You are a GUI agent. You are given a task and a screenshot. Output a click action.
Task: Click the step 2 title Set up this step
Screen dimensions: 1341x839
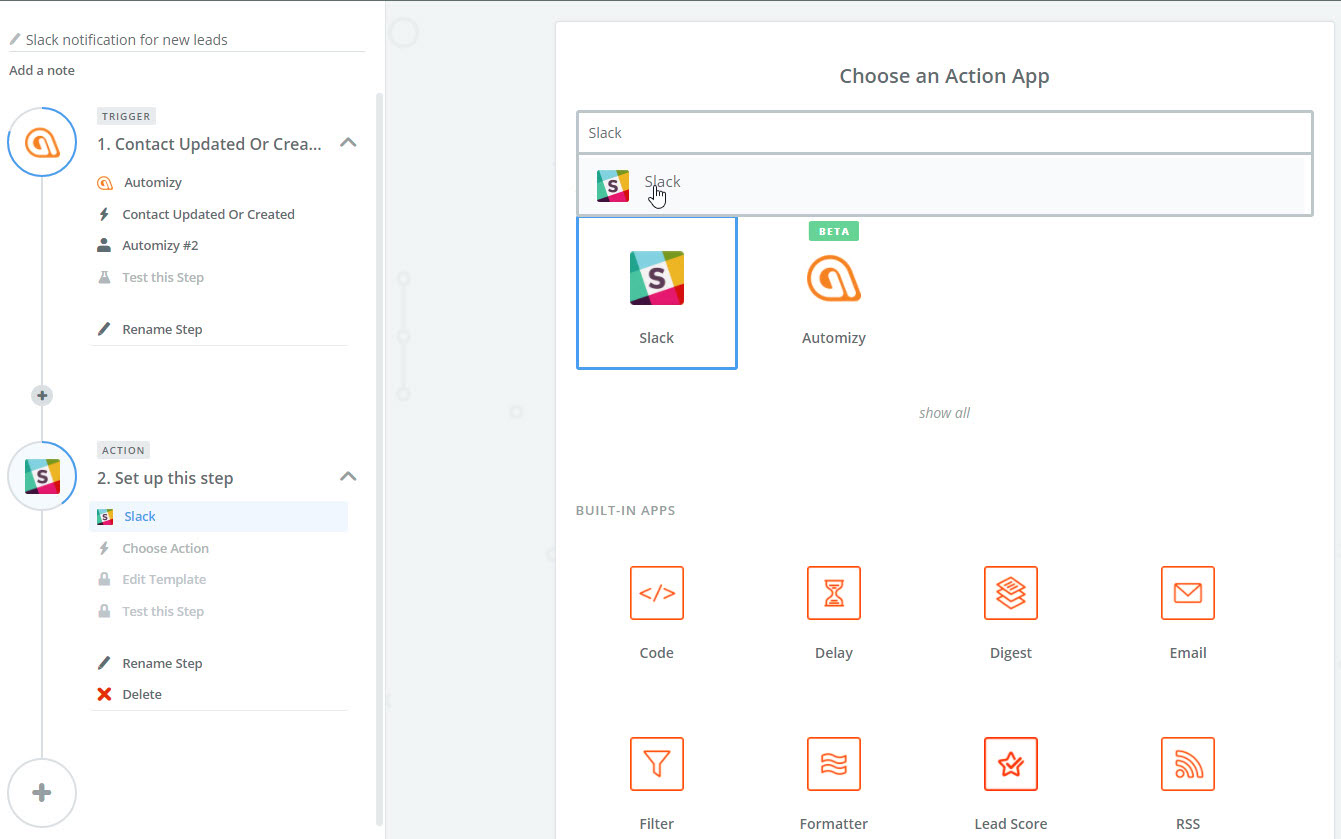(165, 478)
